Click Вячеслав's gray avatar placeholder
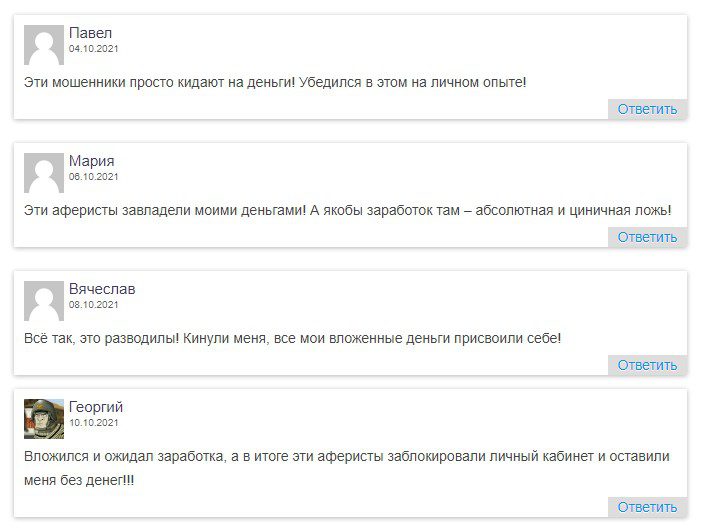The width and height of the screenshot is (702, 528). pyautogui.click(x=44, y=301)
